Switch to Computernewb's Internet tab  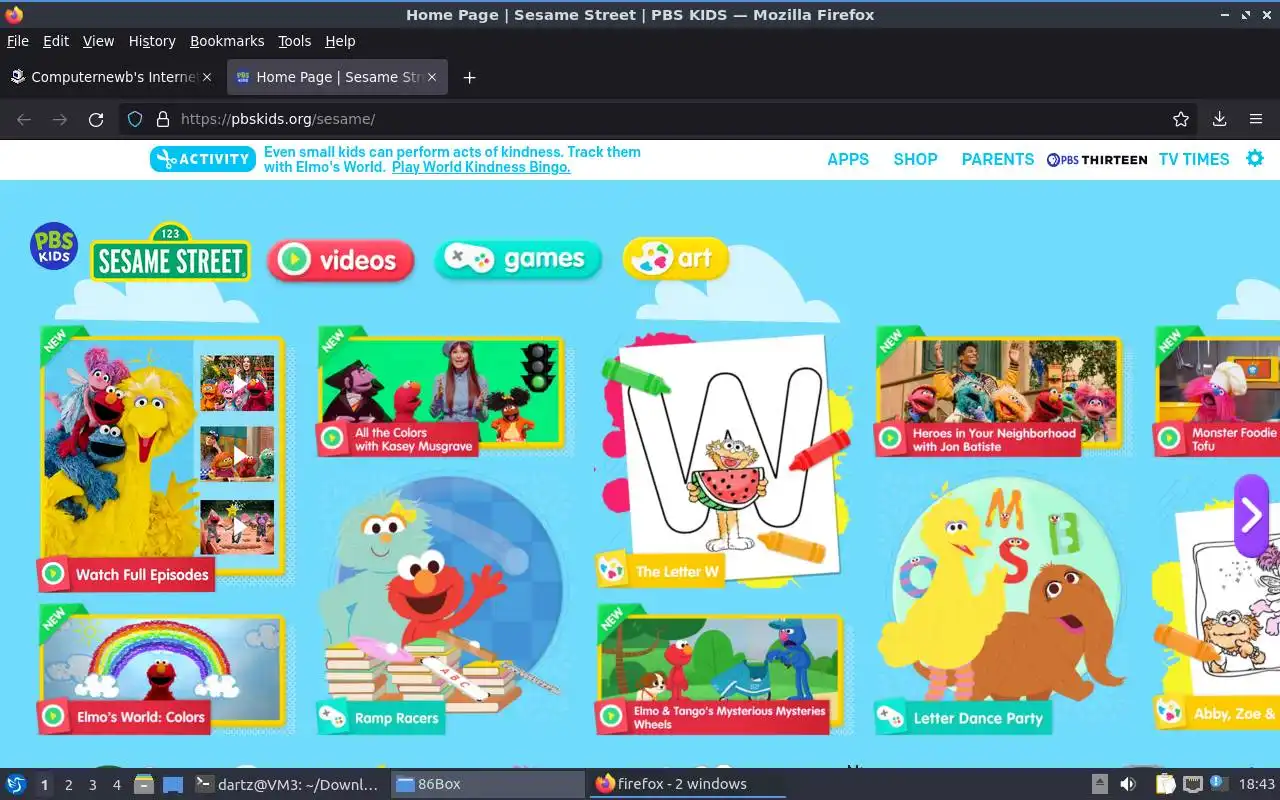(111, 77)
